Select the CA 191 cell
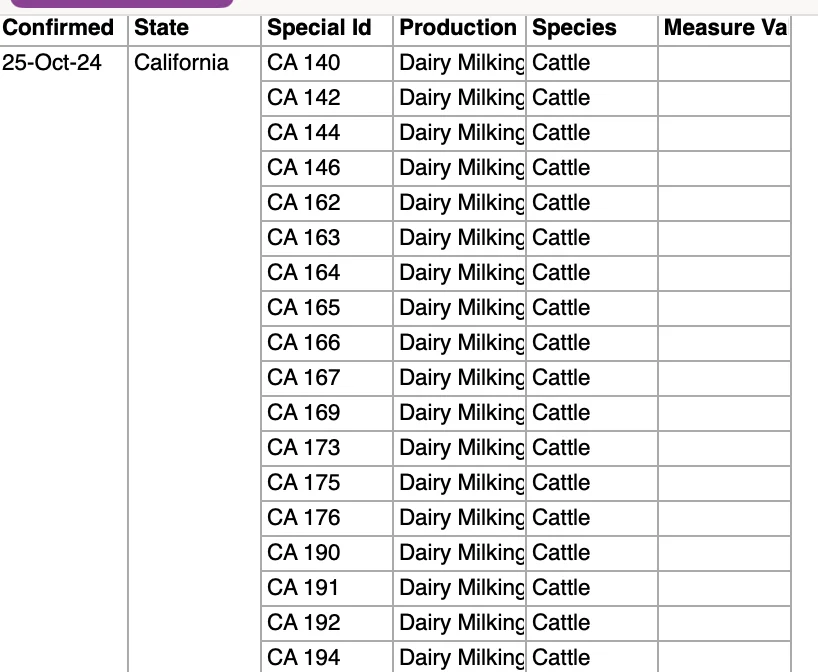The height and width of the screenshot is (672, 818). pos(327,587)
